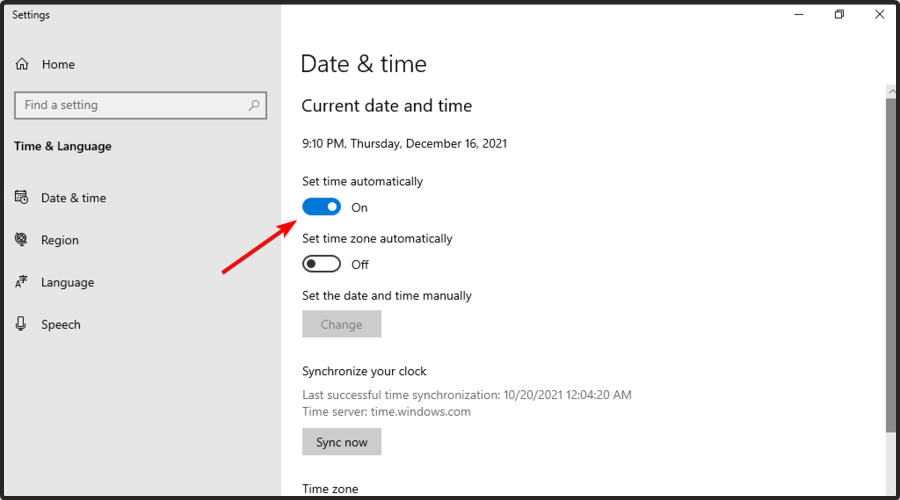This screenshot has width=900, height=500.
Task: Click the Language character icon
Action: [21, 281]
